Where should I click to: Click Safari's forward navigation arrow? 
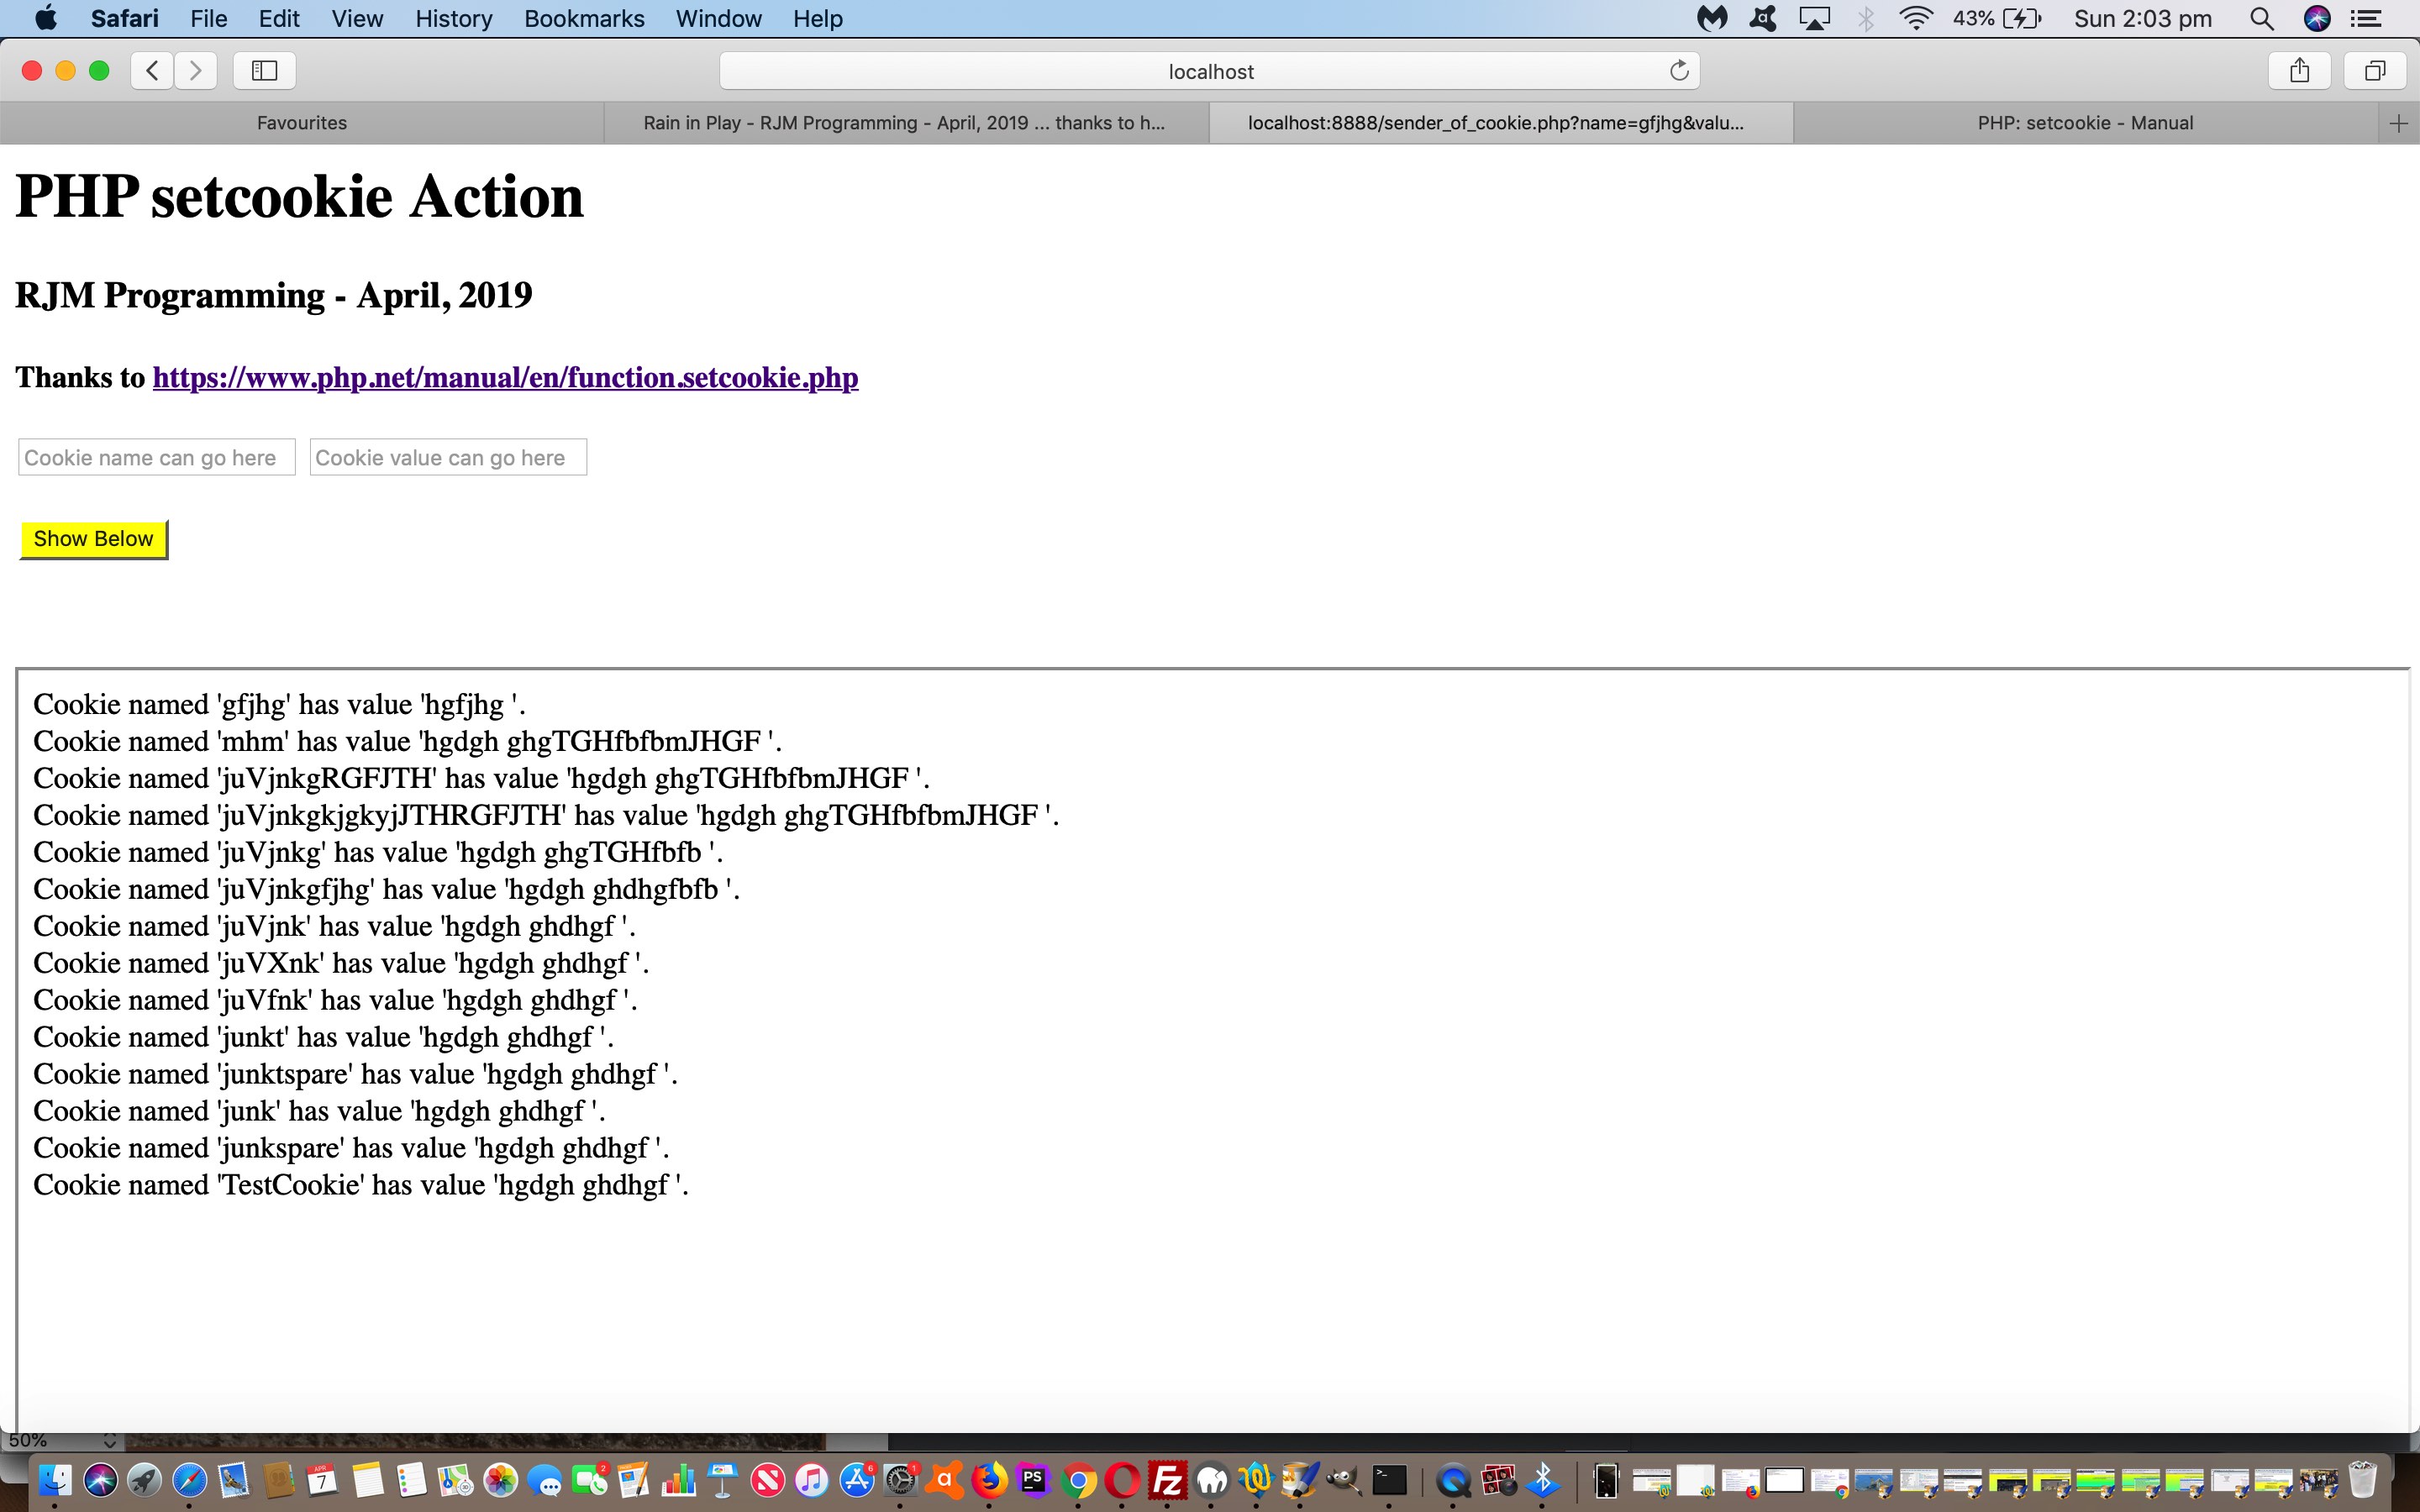[x=196, y=70]
